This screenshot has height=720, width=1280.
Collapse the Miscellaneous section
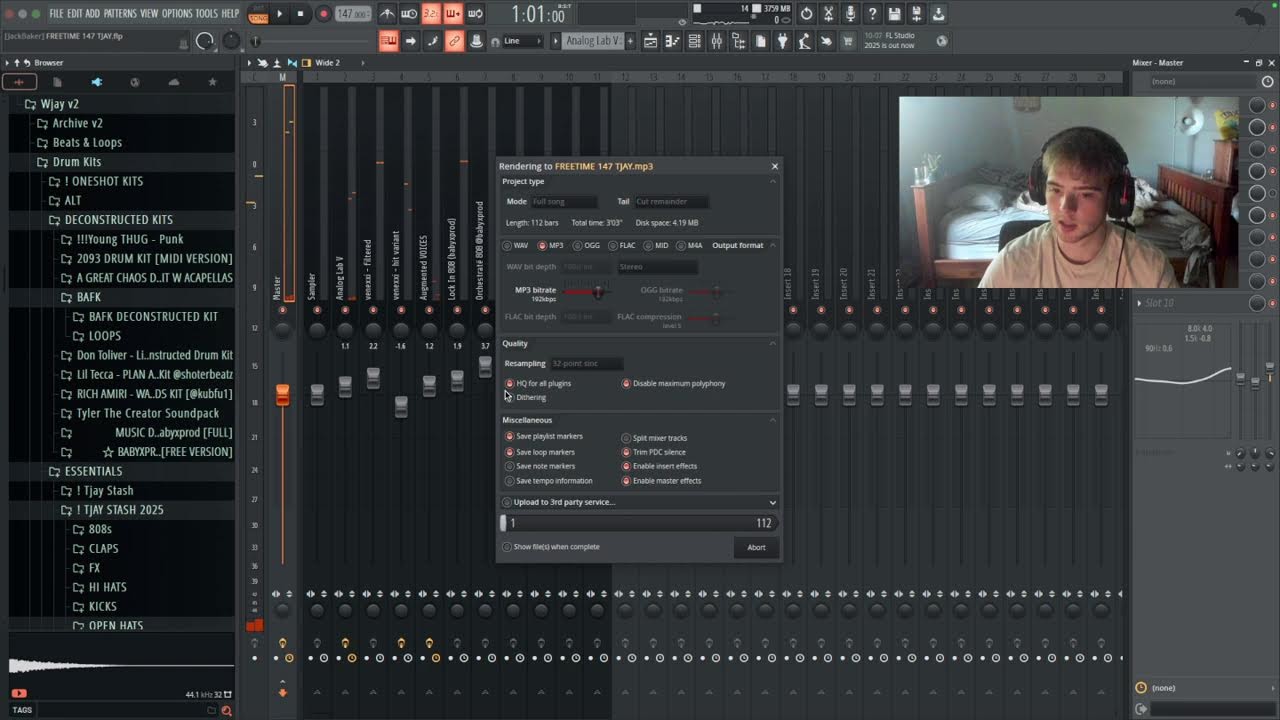pyautogui.click(x=772, y=420)
